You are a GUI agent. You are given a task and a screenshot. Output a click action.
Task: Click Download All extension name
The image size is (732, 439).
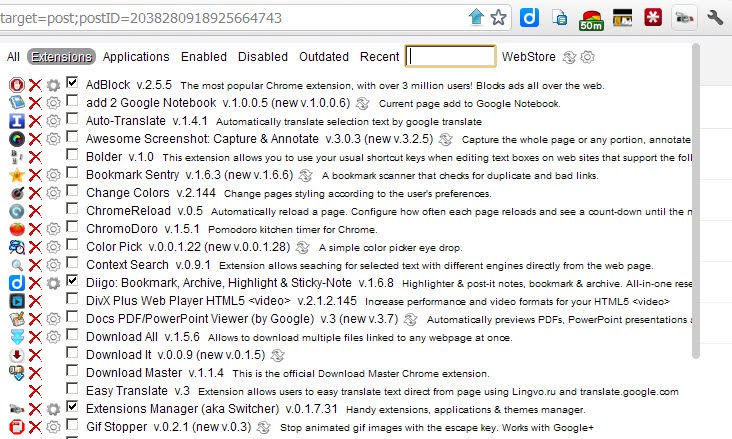121,337
